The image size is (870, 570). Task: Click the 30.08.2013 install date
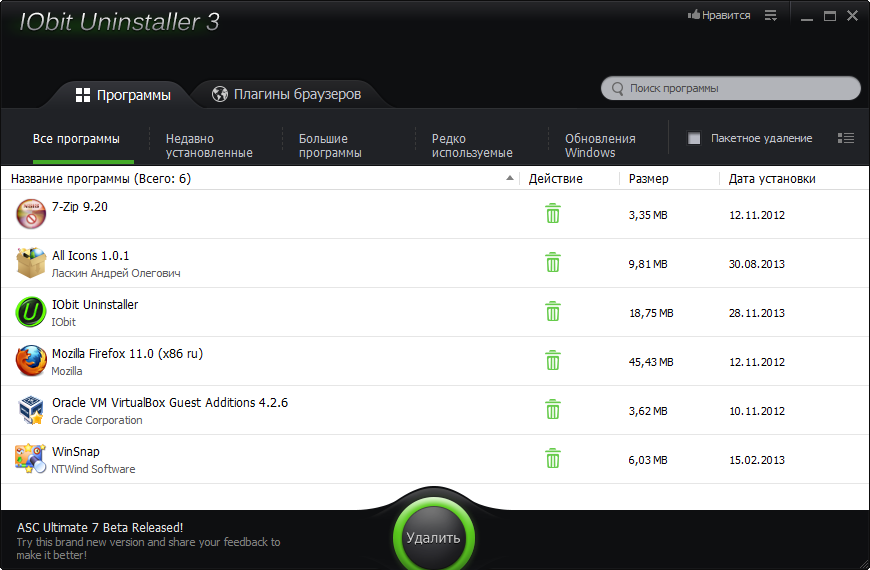click(757, 264)
